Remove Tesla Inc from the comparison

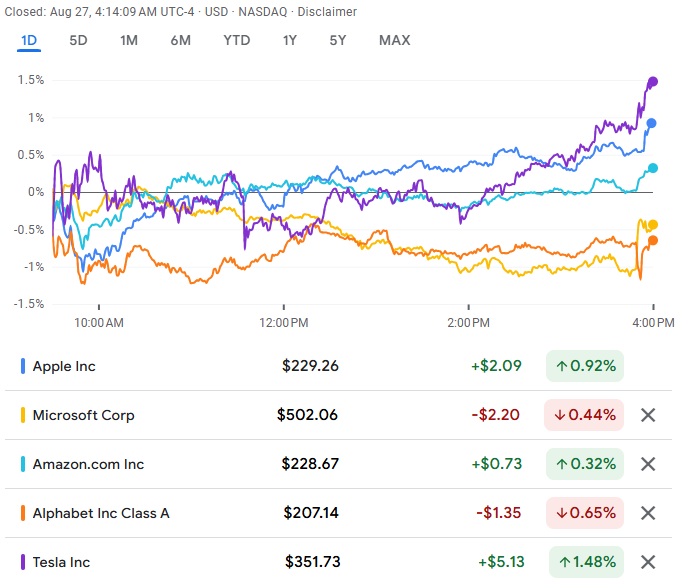[x=648, y=562]
